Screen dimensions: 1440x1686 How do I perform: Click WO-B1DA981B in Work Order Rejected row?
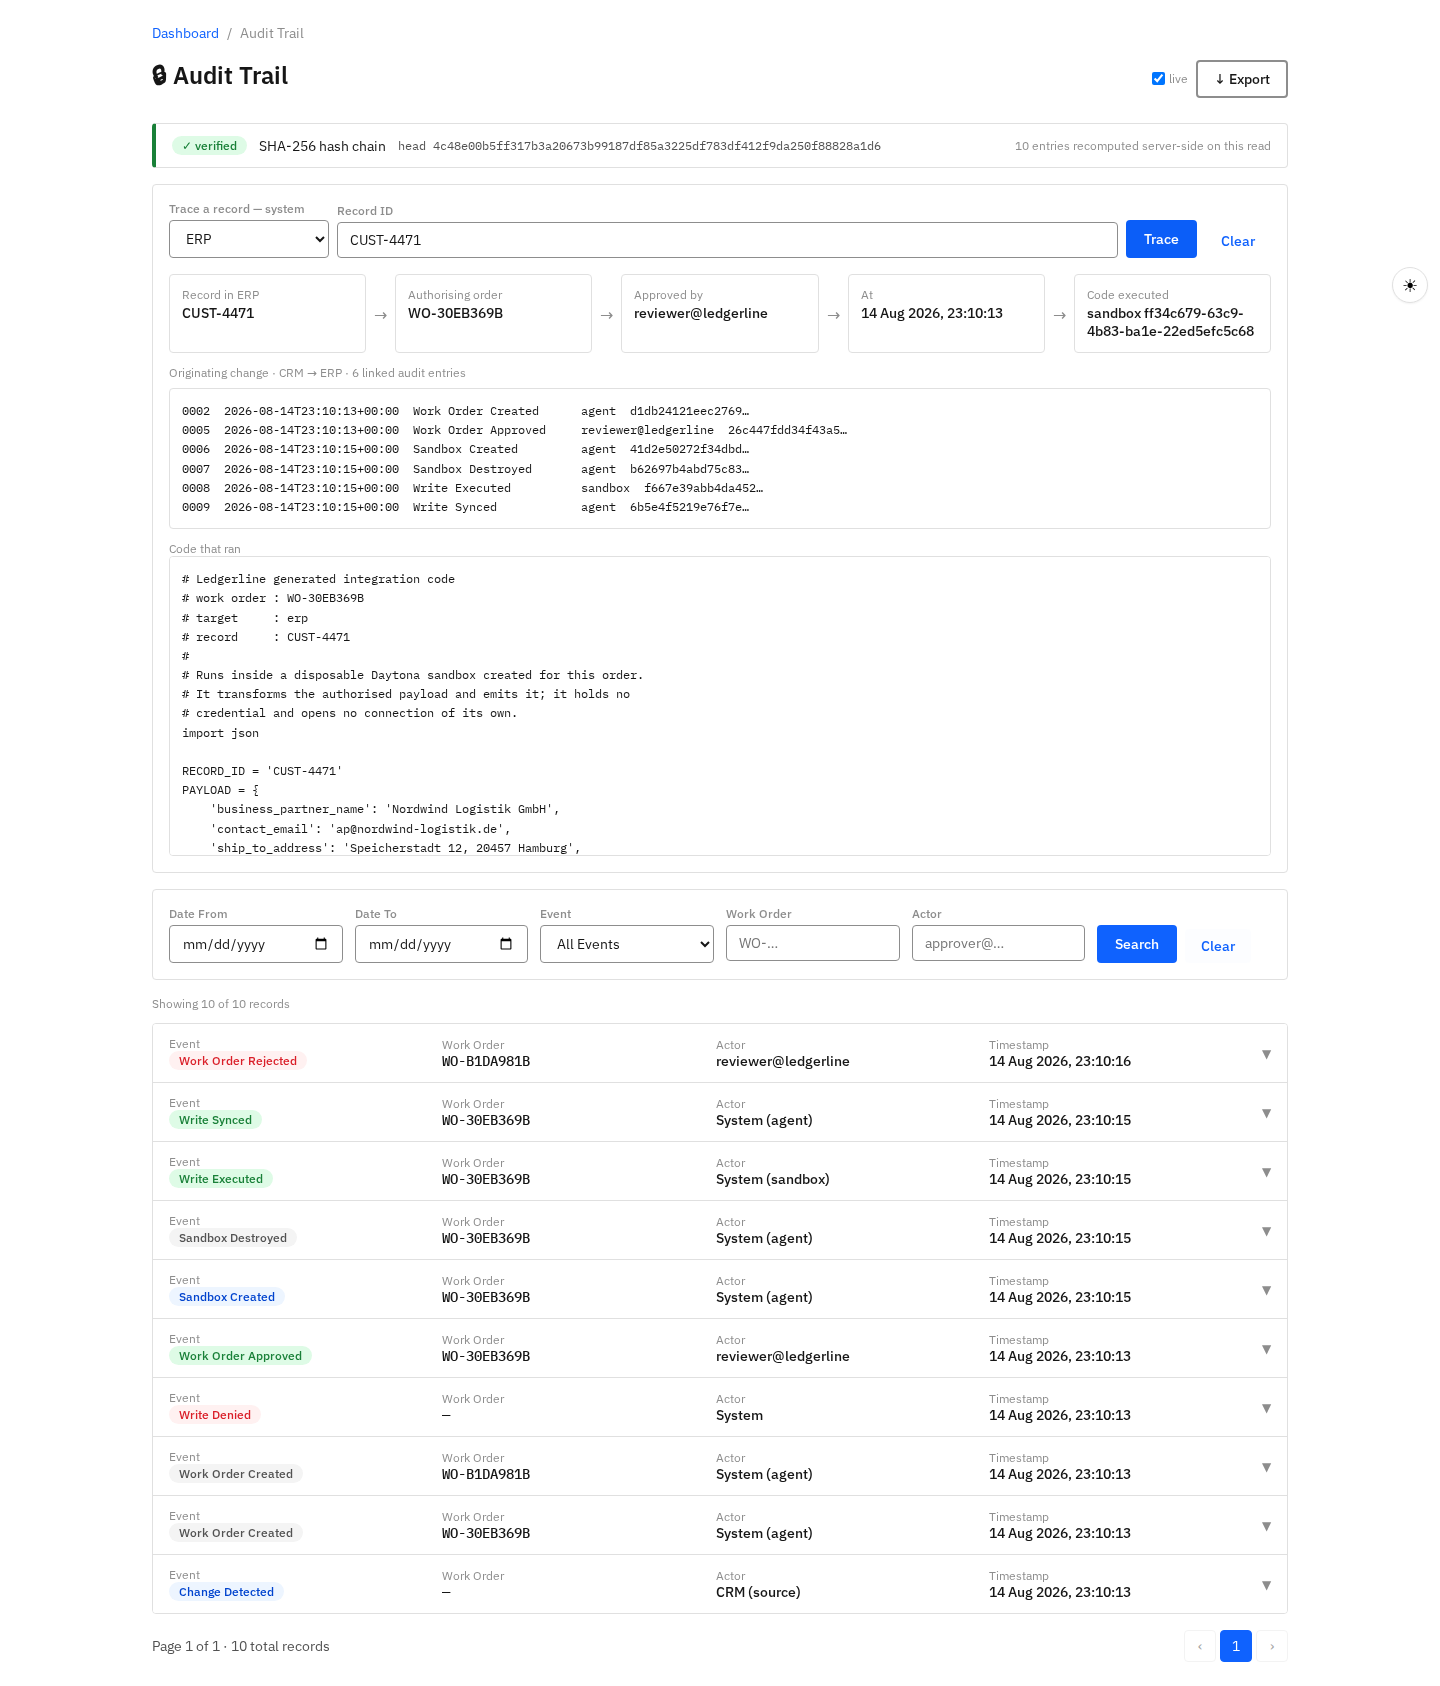(x=486, y=1061)
